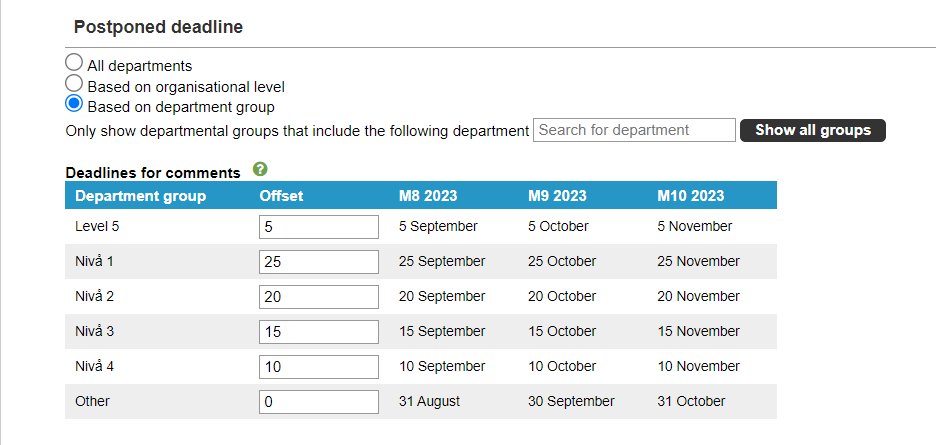Click the M8 2023 column header
The image size is (936, 445).
click(428, 196)
